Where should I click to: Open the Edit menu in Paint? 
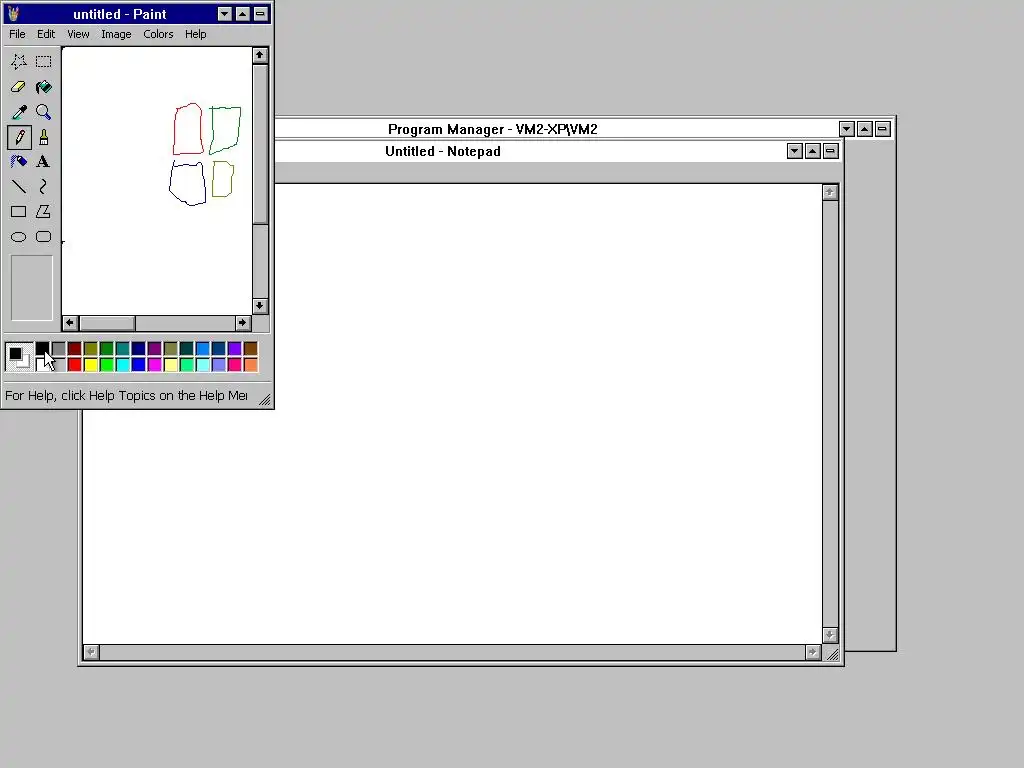pos(46,34)
